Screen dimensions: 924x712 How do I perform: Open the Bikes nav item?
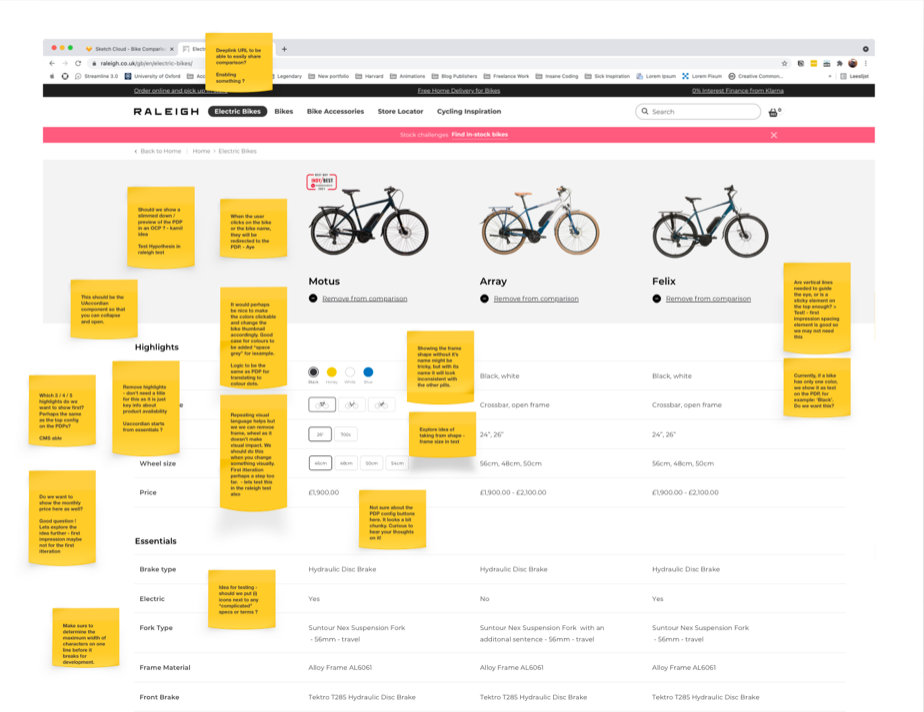point(283,111)
